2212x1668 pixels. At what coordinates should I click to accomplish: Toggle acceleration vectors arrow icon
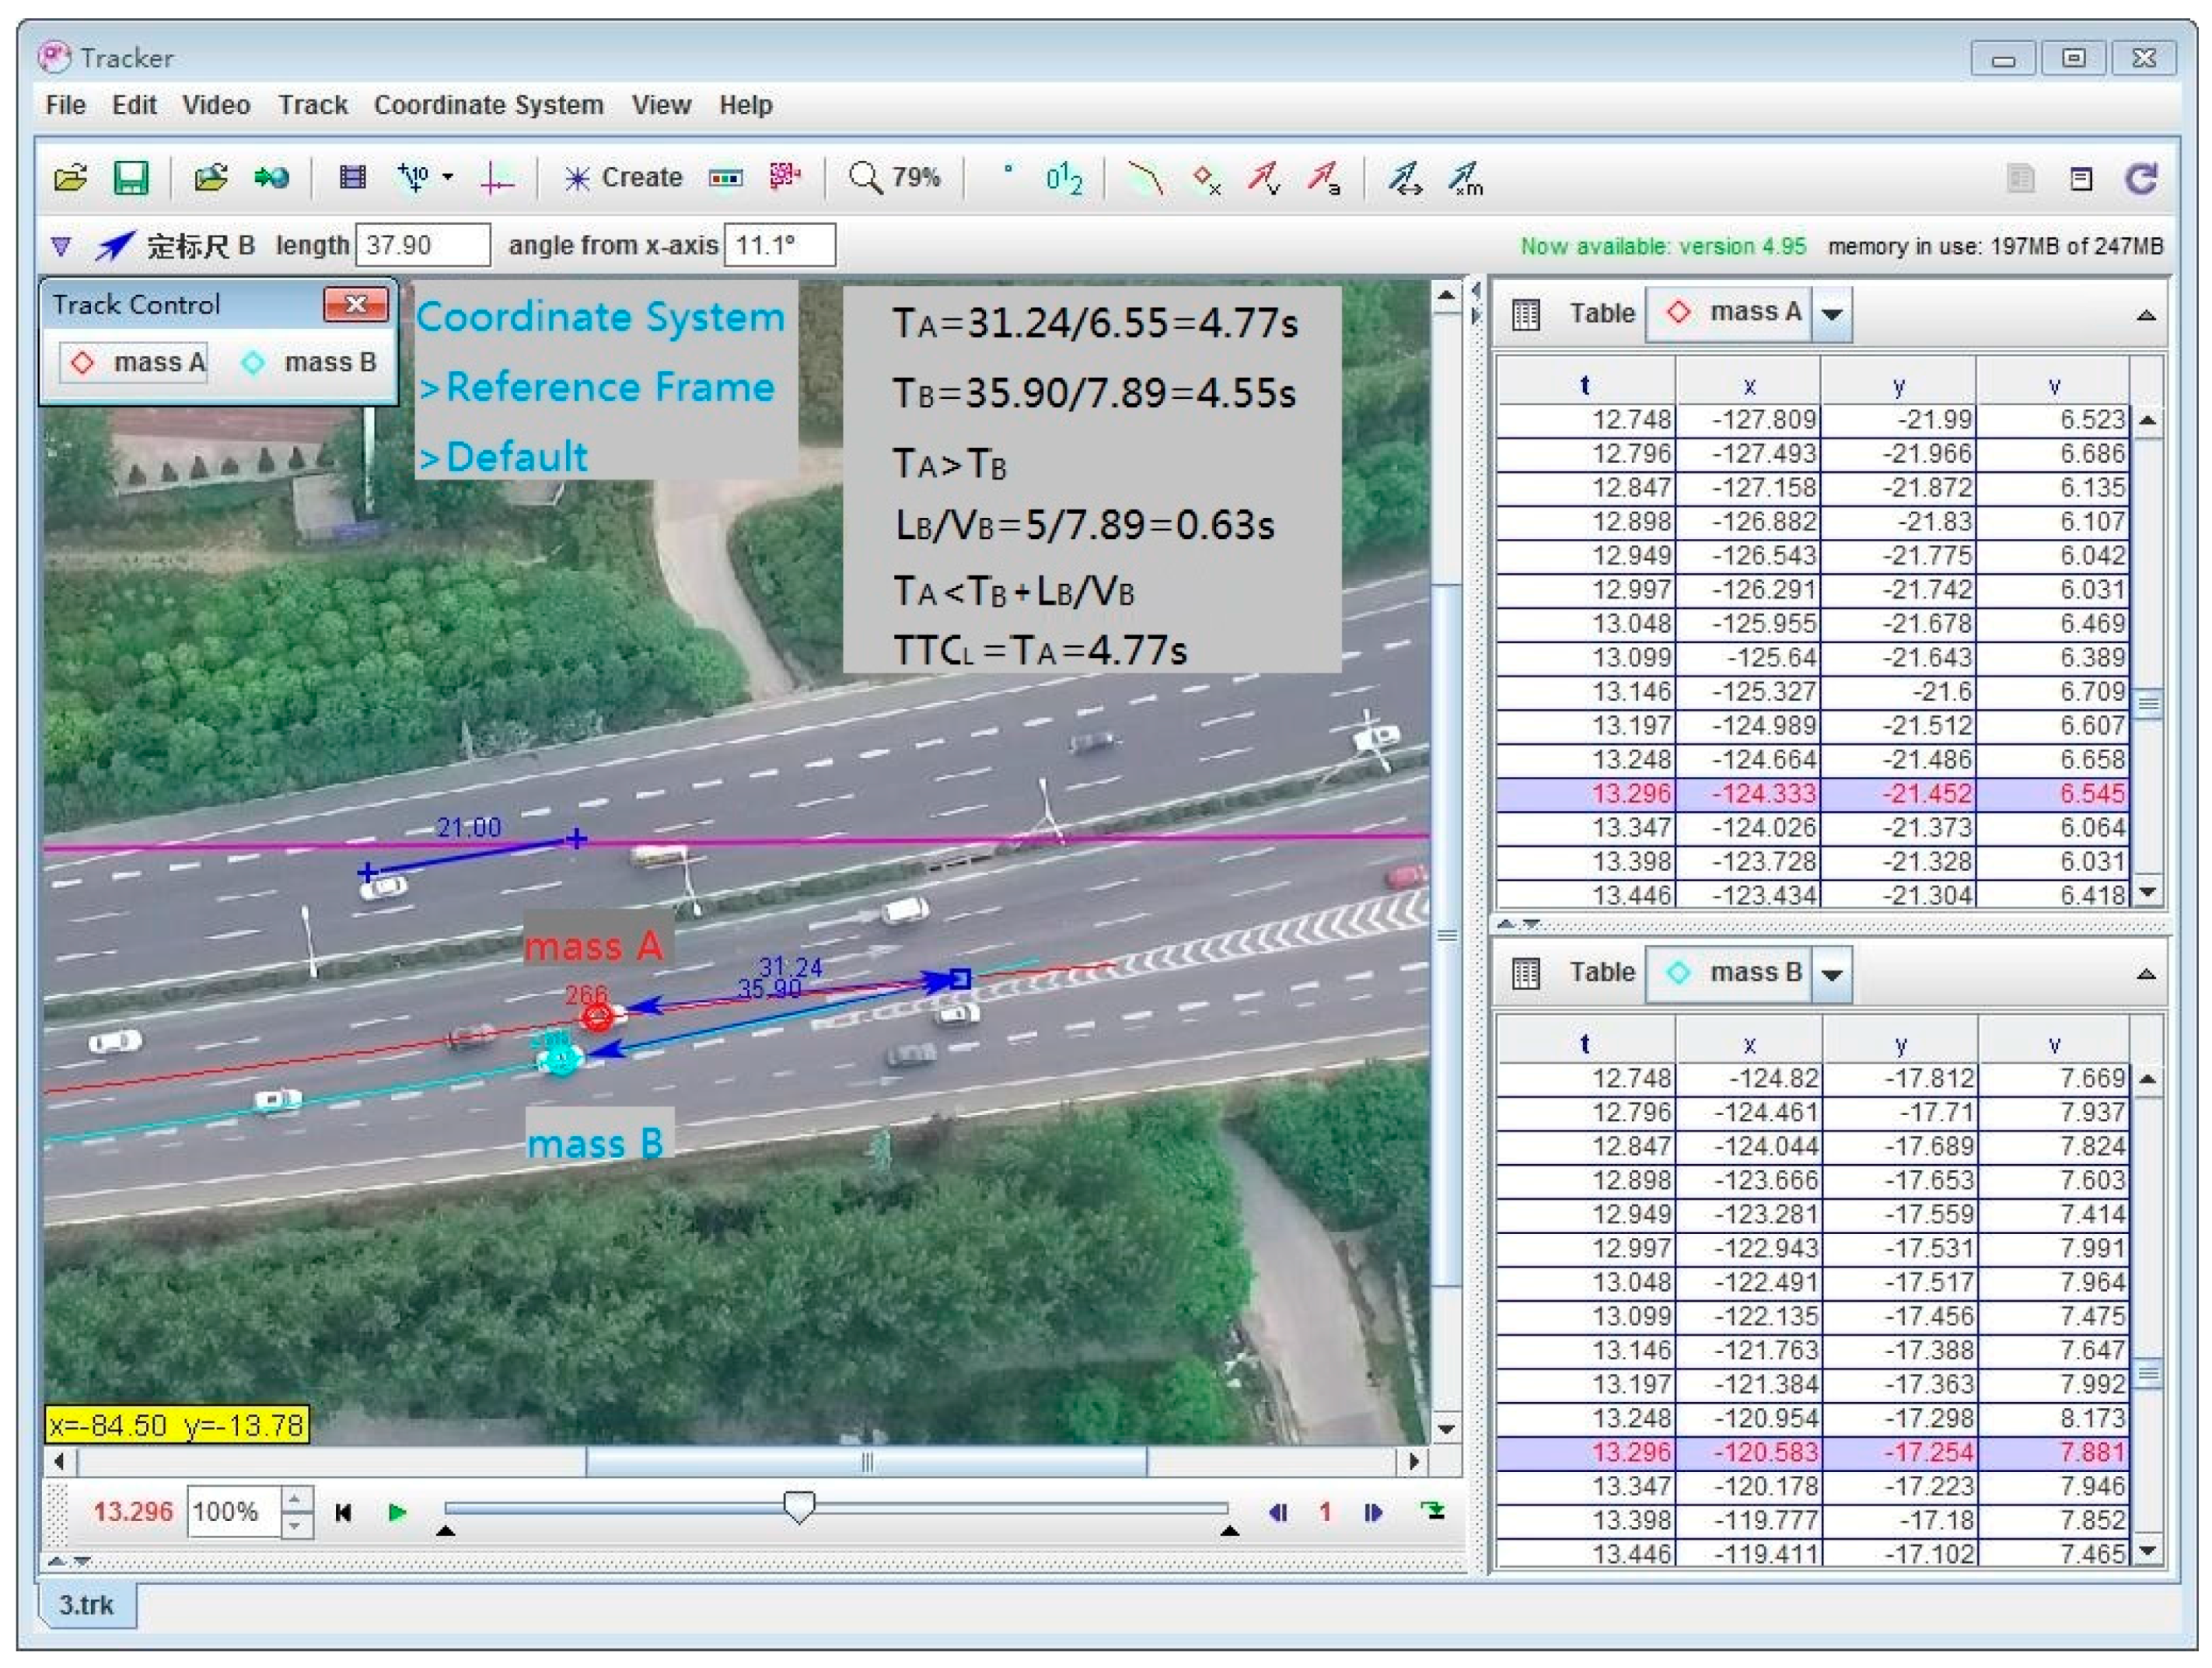pyautogui.click(x=1325, y=178)
